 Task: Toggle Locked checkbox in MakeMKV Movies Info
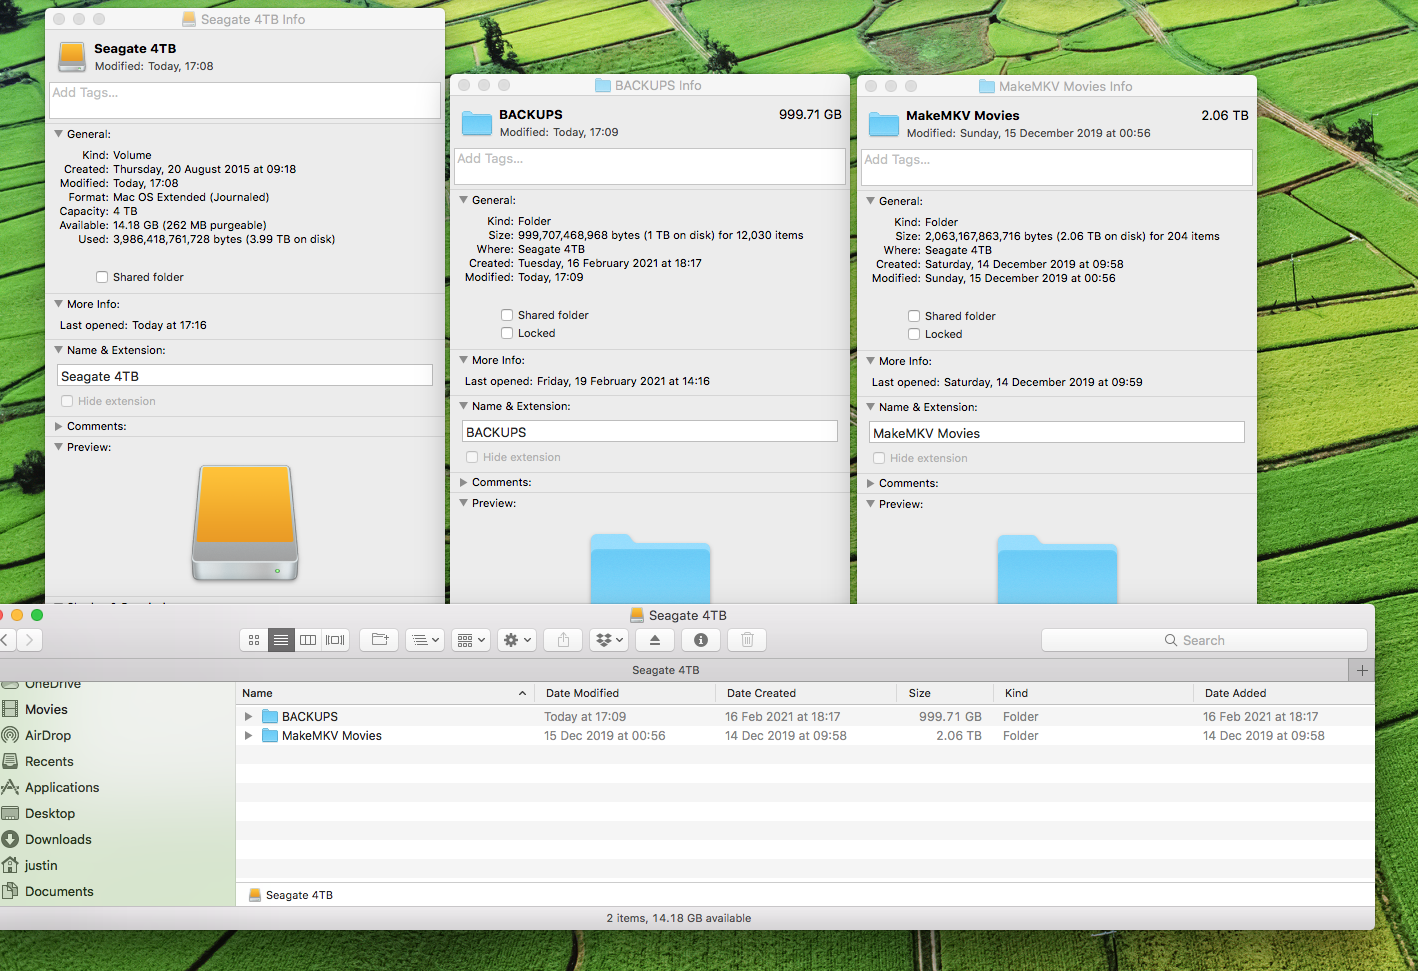tap(914, 334)
